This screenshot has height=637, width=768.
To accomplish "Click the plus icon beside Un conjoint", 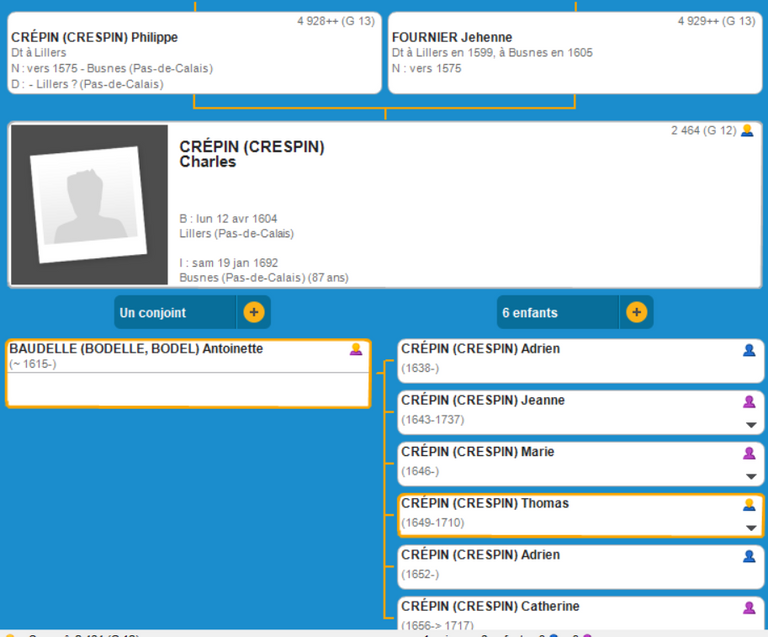I will 254,312.
